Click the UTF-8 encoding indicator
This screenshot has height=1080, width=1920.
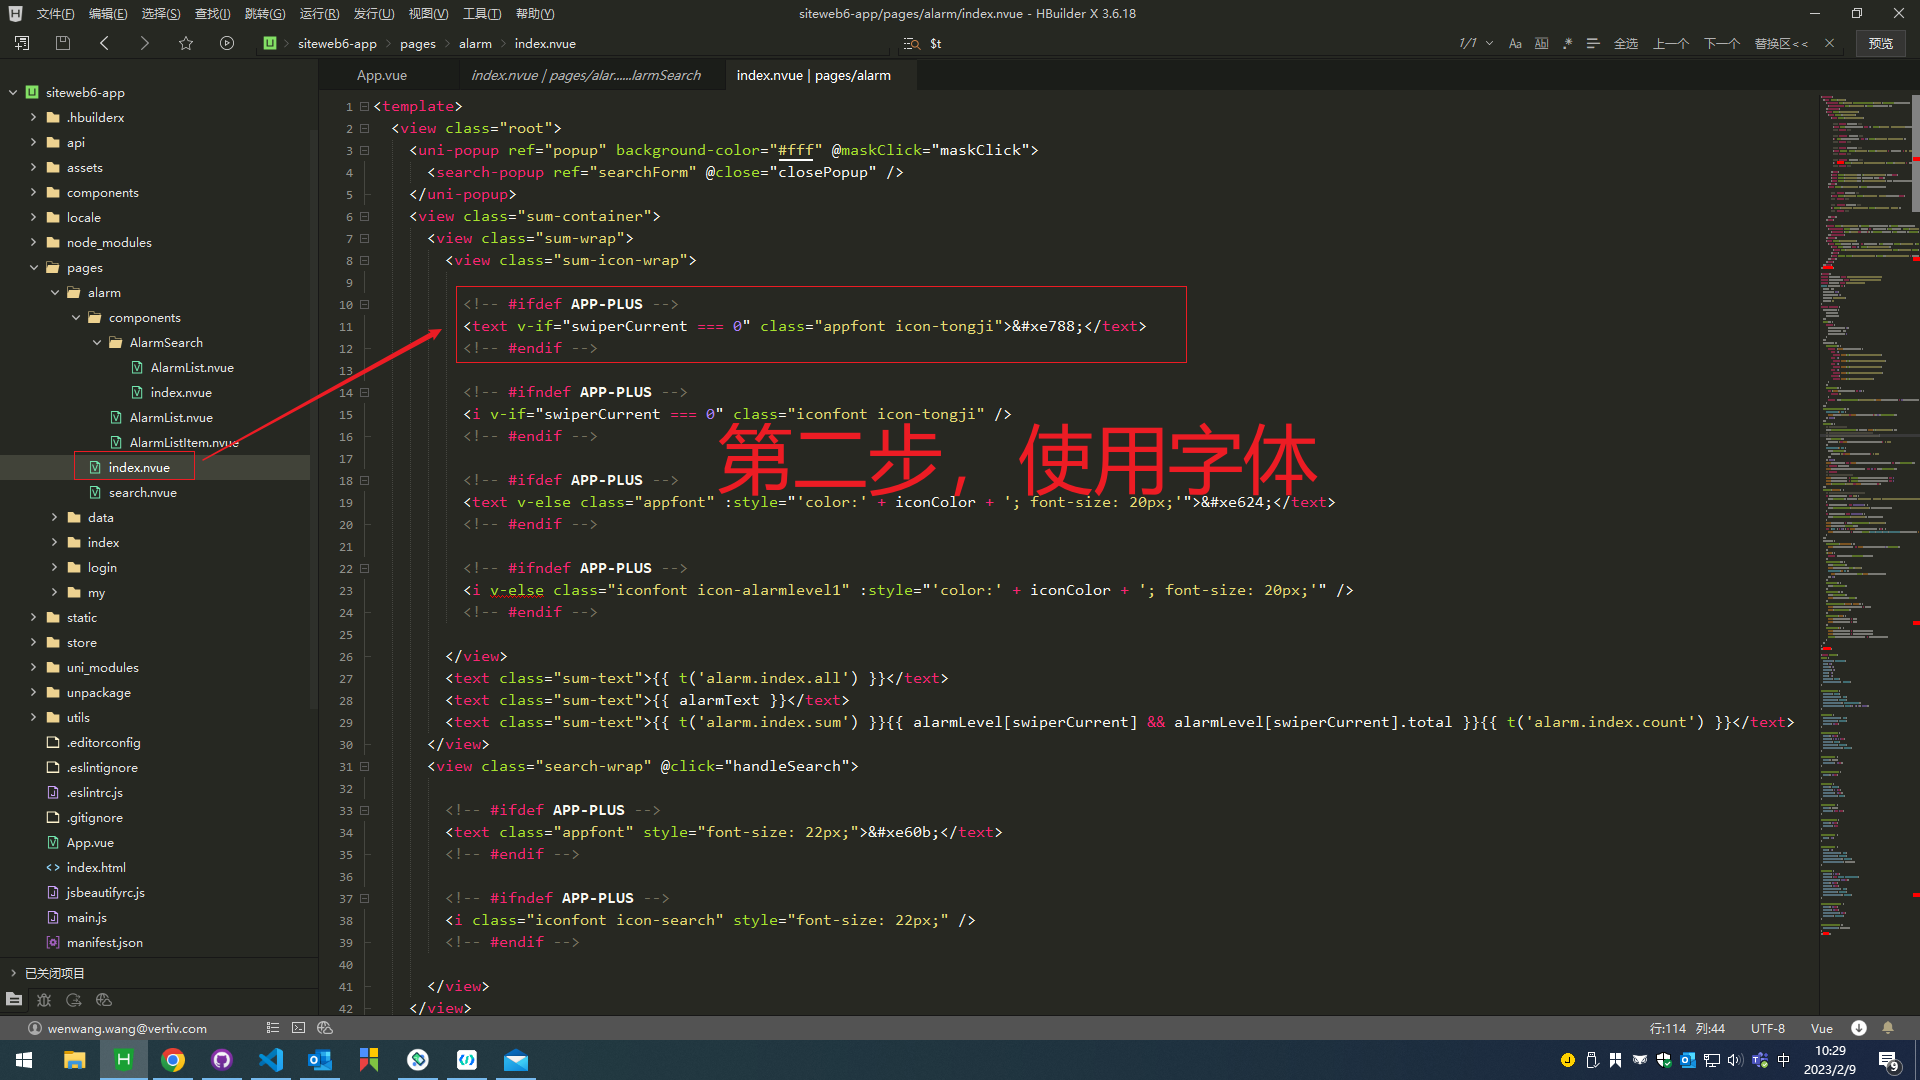pyautogui.click(x=1768, y=1028)
